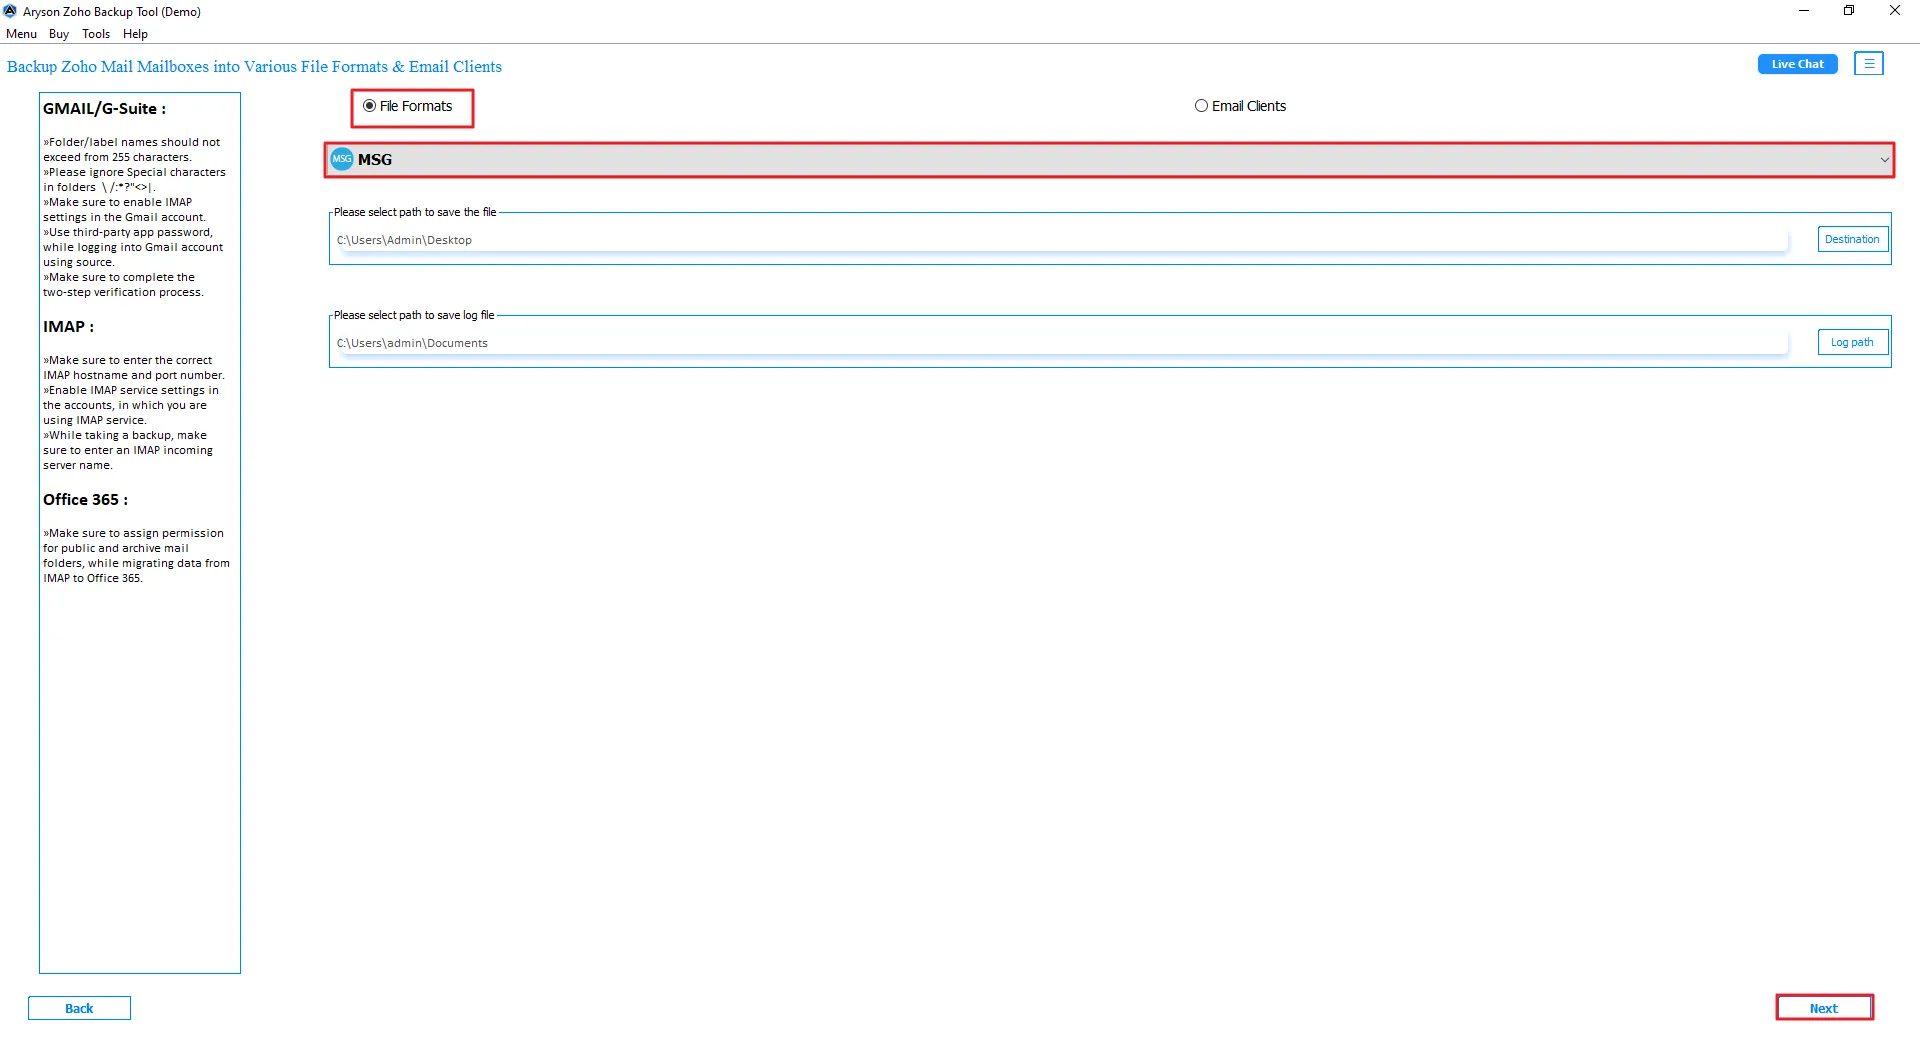Restore down the window
Image resolution: width=1920 pixels, height=1040 pixels.
coord(1849,11)
